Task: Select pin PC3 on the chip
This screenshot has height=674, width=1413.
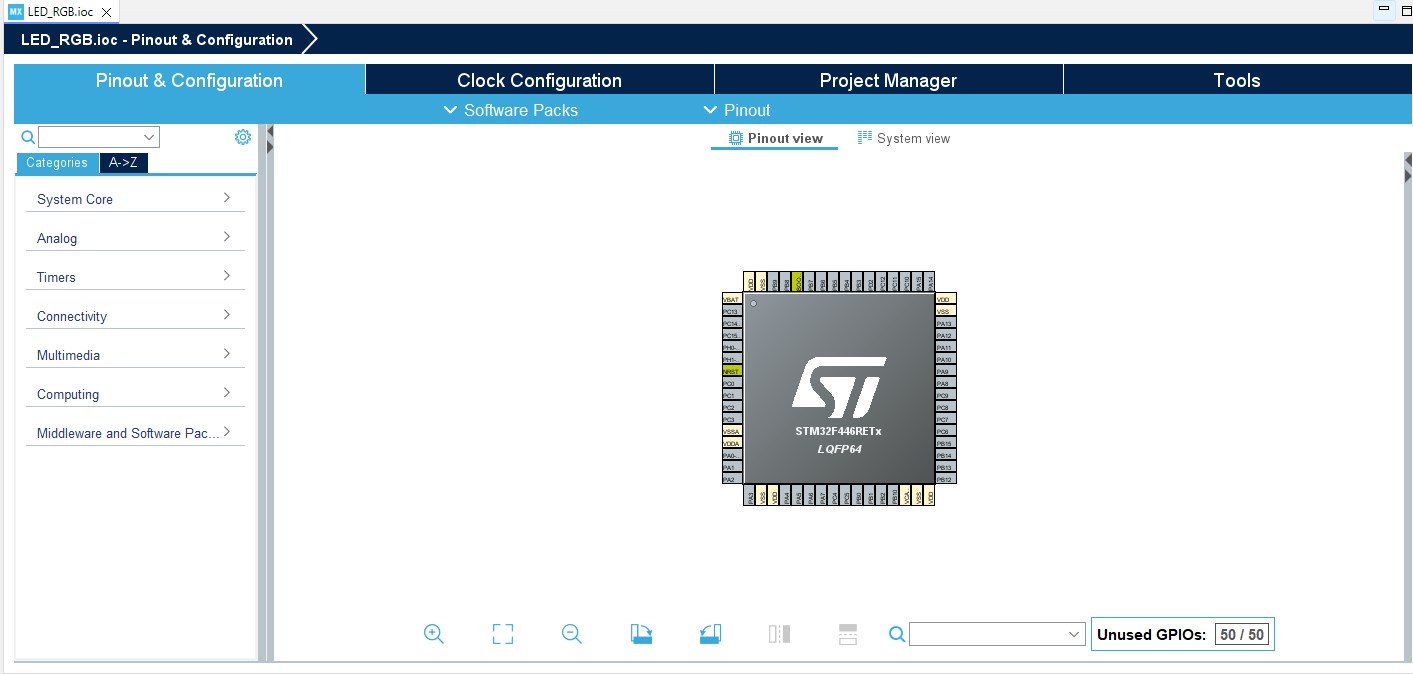Action: pos(732,419)
